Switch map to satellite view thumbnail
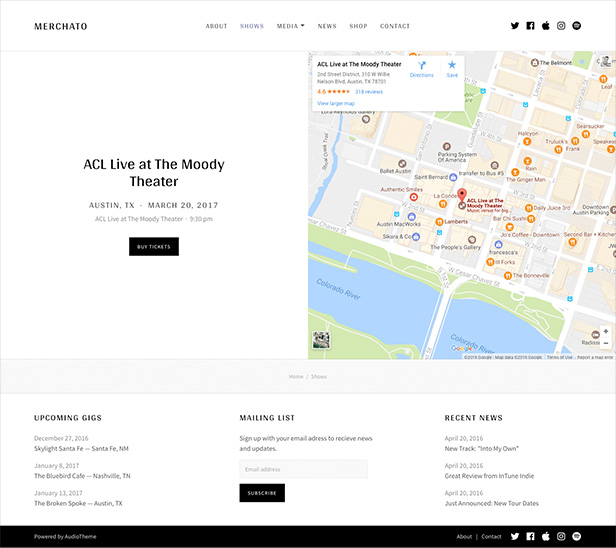 (321, 340)
